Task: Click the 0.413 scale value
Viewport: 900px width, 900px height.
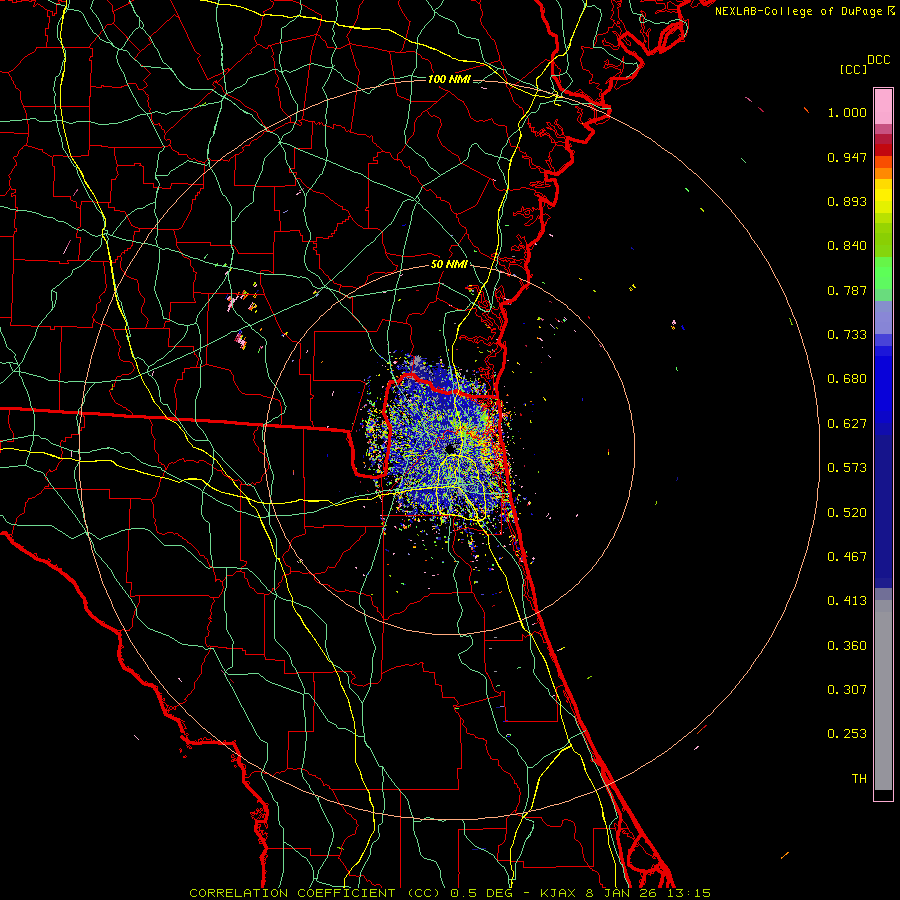Action: 847,601
